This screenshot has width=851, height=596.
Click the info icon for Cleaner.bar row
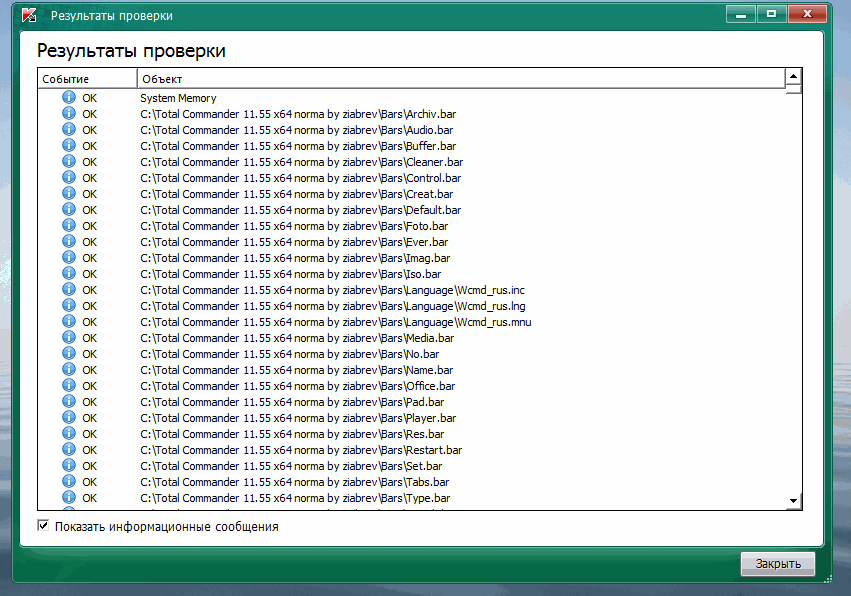[69, 161]
